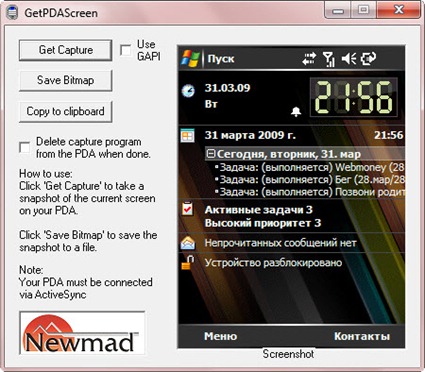
Task: Copy the screenshot to clipboard
Action: (65, 111)
